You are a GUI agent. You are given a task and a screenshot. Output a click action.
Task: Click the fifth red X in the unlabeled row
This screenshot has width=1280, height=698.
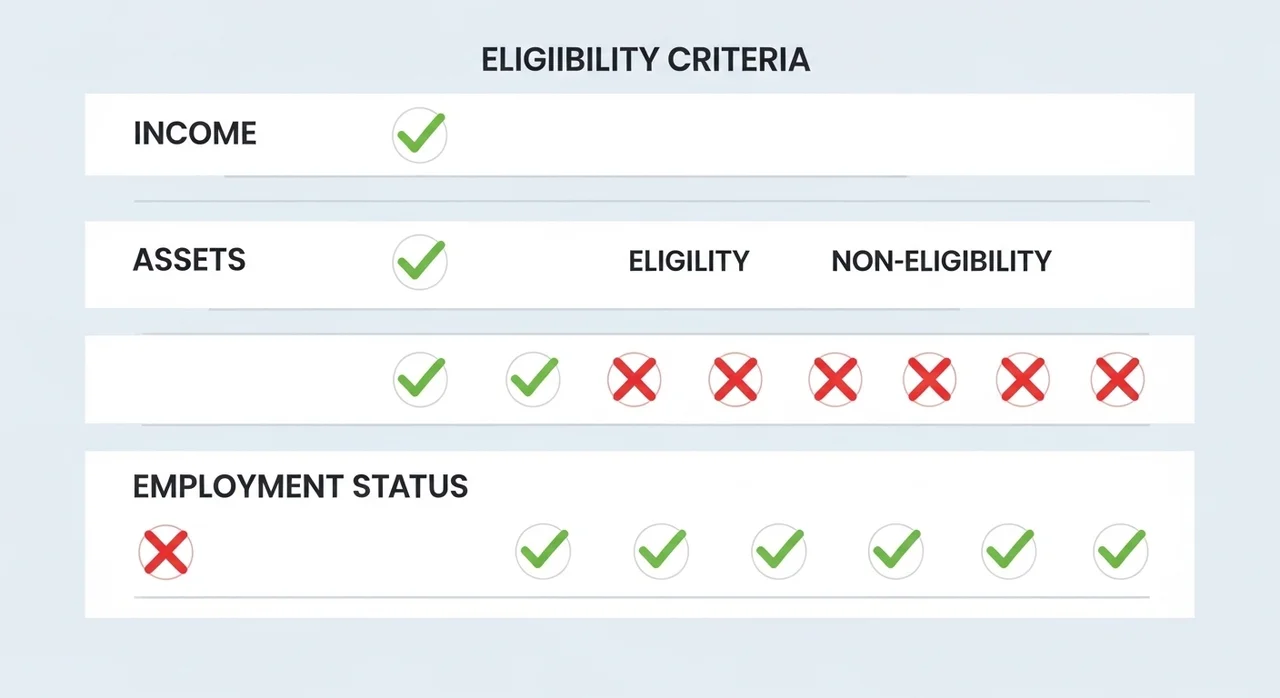click(x=1023, y=379)
